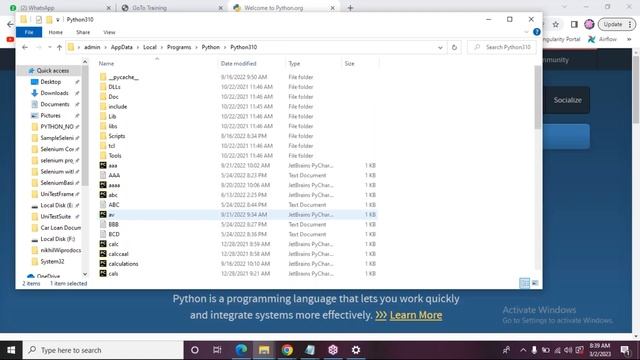Open File Explorer help icon

537,32
